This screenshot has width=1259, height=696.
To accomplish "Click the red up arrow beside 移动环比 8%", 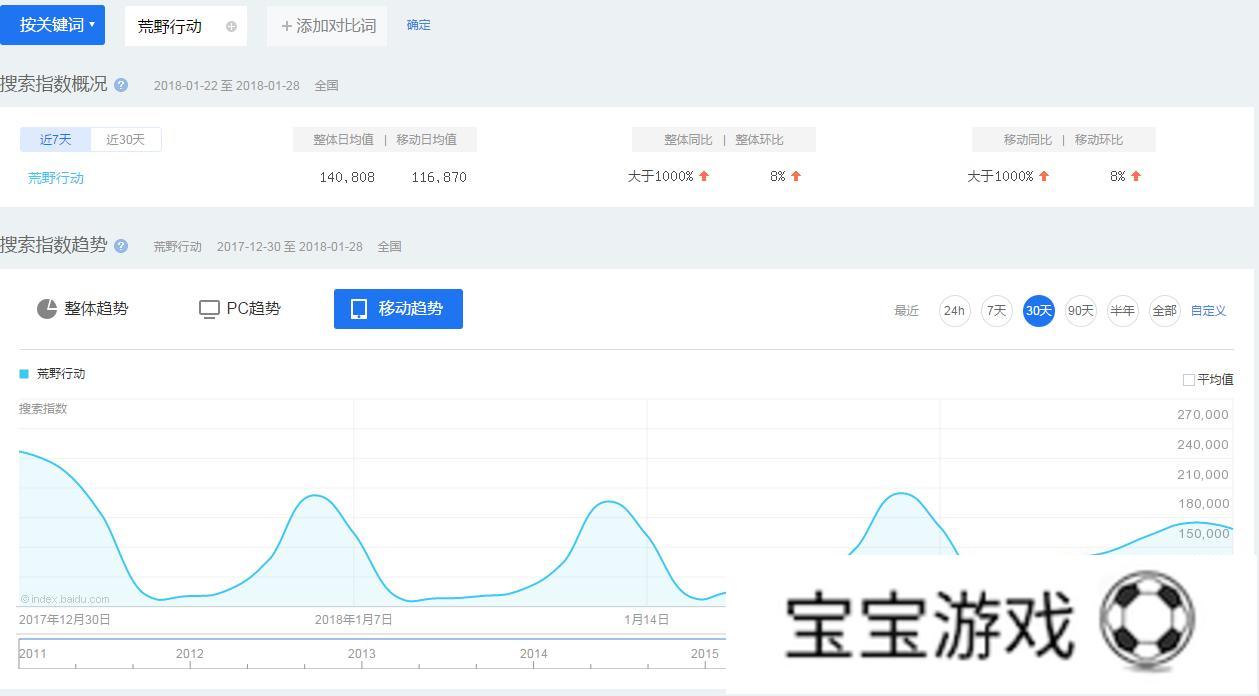I will (1136, 176).
